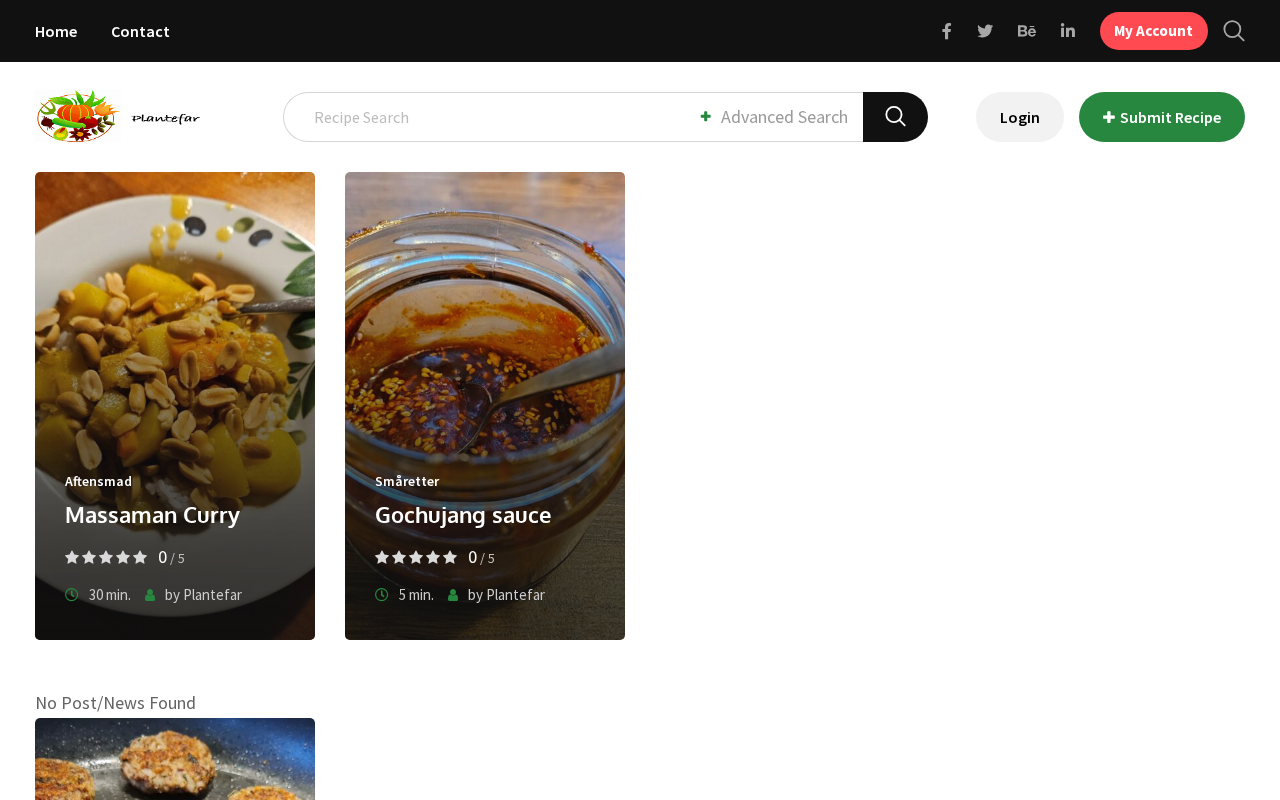Open the Twitter social icon
Viewport: 1280px width, 800px height.
985,31
